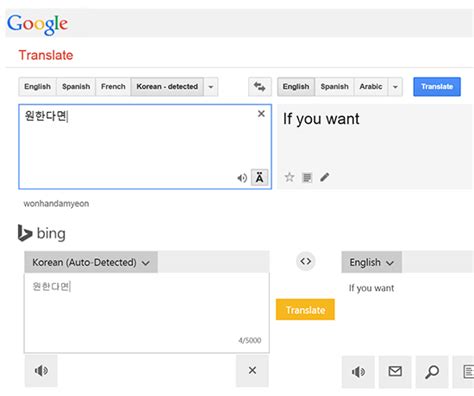
Task: Play Bing source text audio speaker
Action: pyautogui.click(x=41, y=371)
